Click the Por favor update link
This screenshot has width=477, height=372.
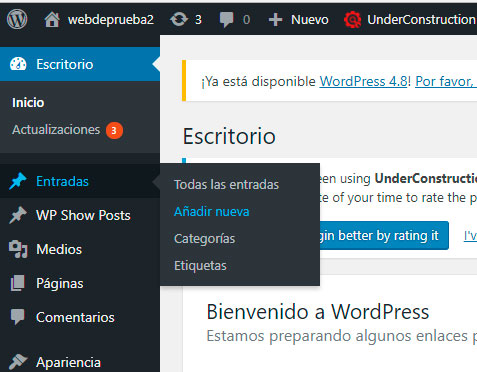(x=446, y=81)
